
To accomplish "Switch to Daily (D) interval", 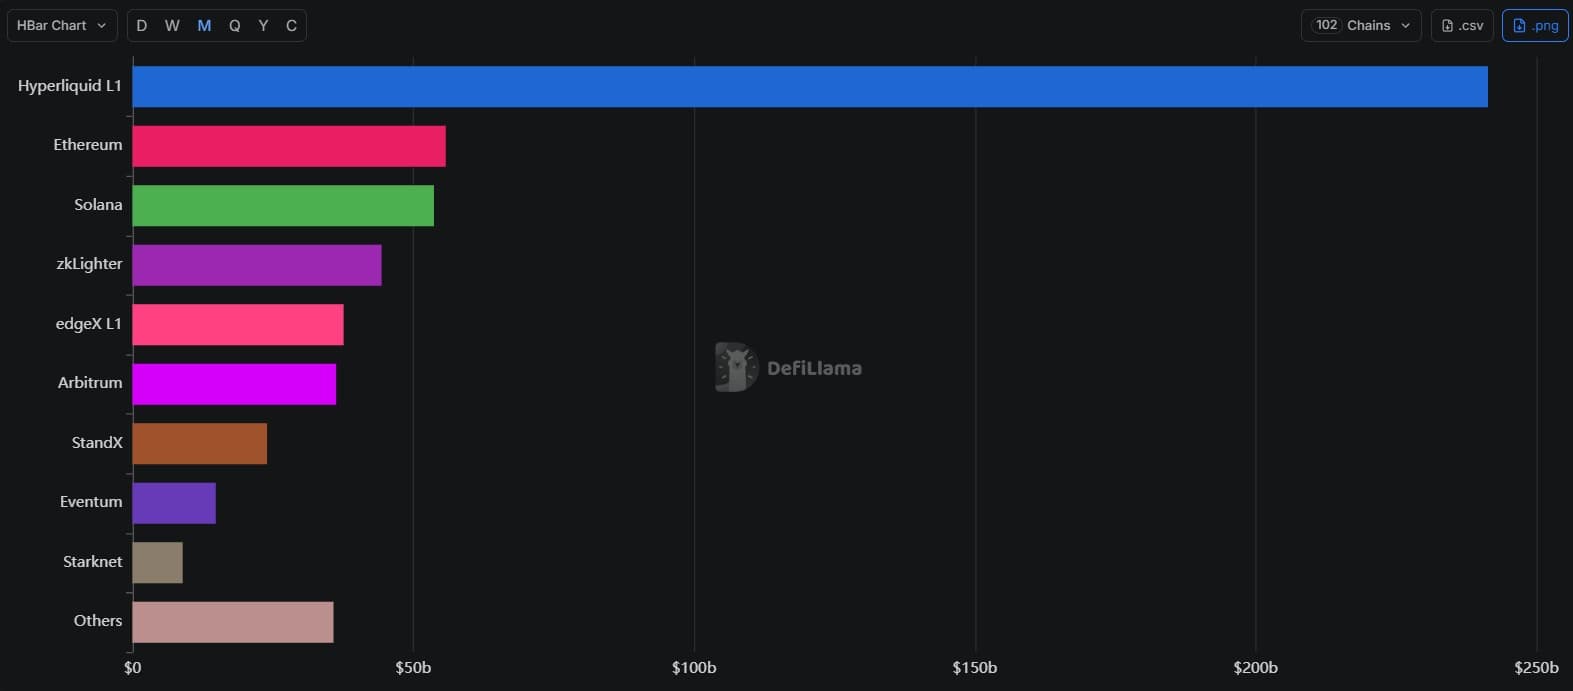I will 142,25.
